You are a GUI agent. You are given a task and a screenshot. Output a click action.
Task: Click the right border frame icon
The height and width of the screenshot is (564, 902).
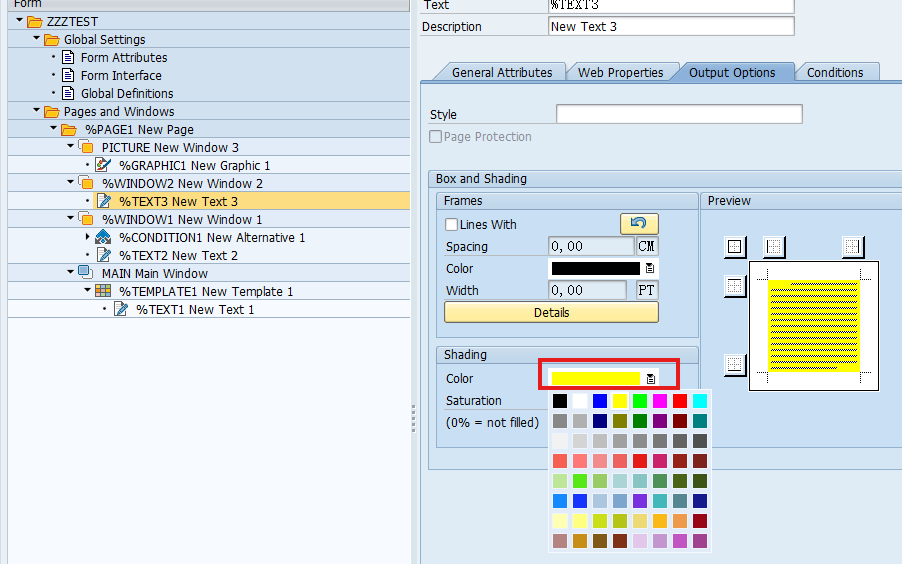853,247
